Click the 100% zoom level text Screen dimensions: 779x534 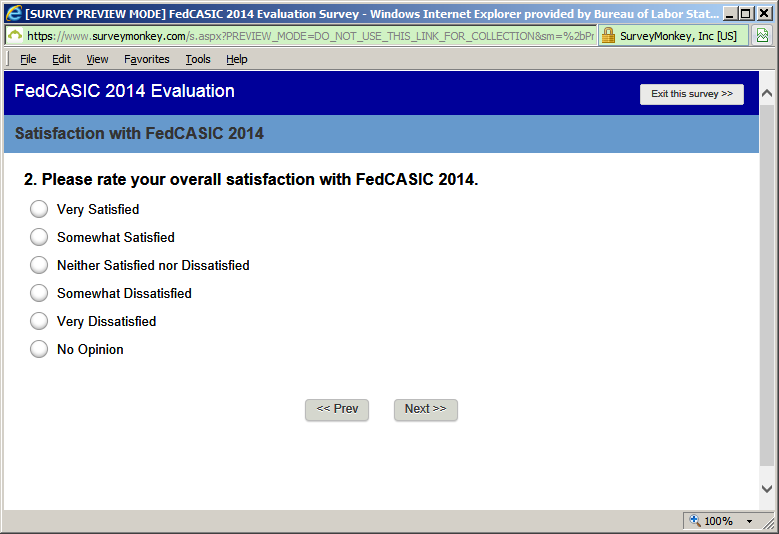[718, 521]
